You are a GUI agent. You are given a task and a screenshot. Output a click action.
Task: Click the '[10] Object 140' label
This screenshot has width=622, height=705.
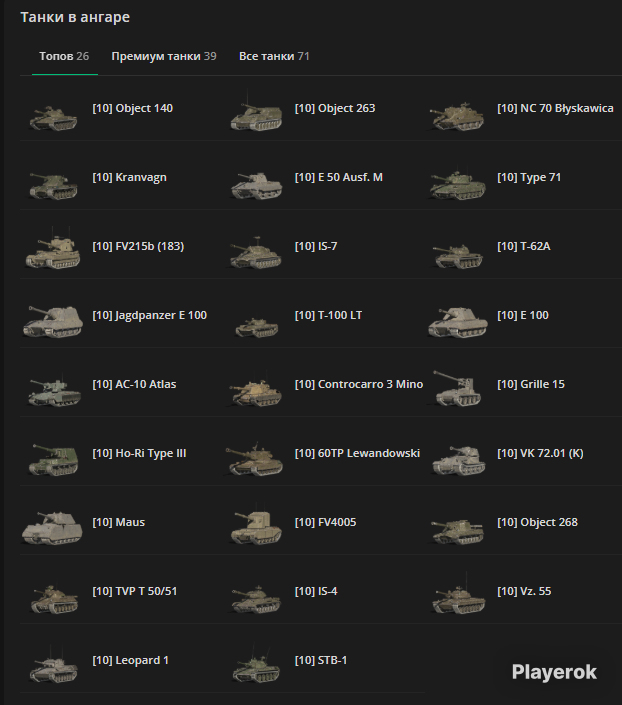pyautogui.click(x=133, y=108)
